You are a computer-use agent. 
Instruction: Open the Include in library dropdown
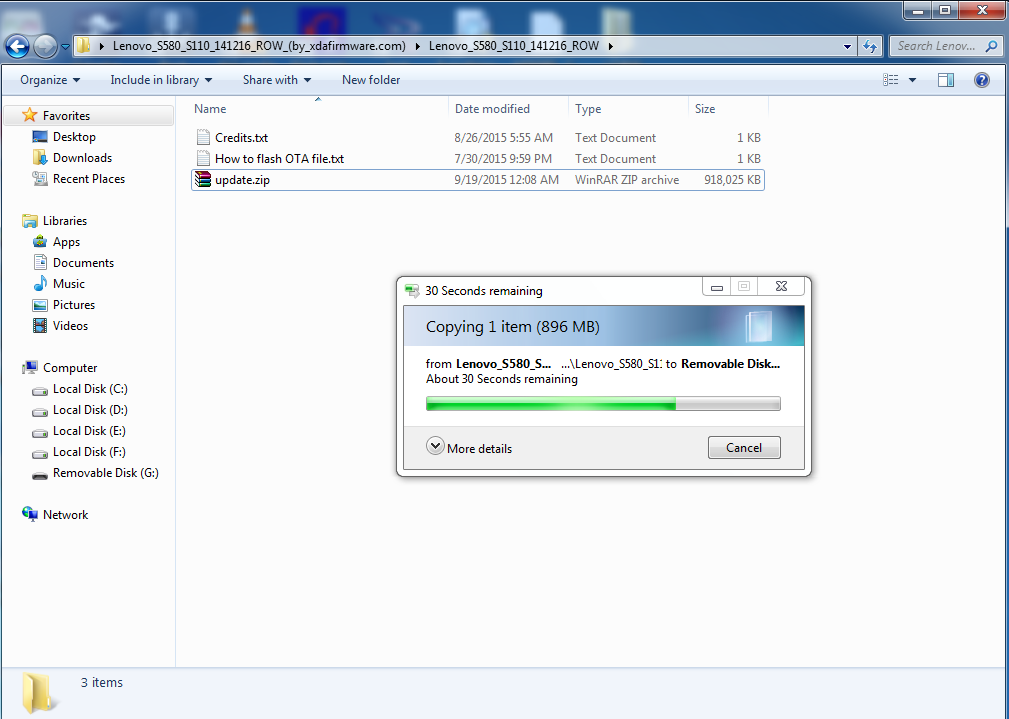[161, 80]
